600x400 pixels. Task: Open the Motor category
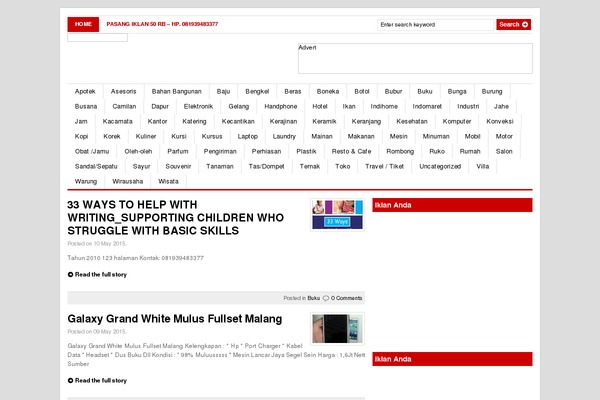pos(504,136)
